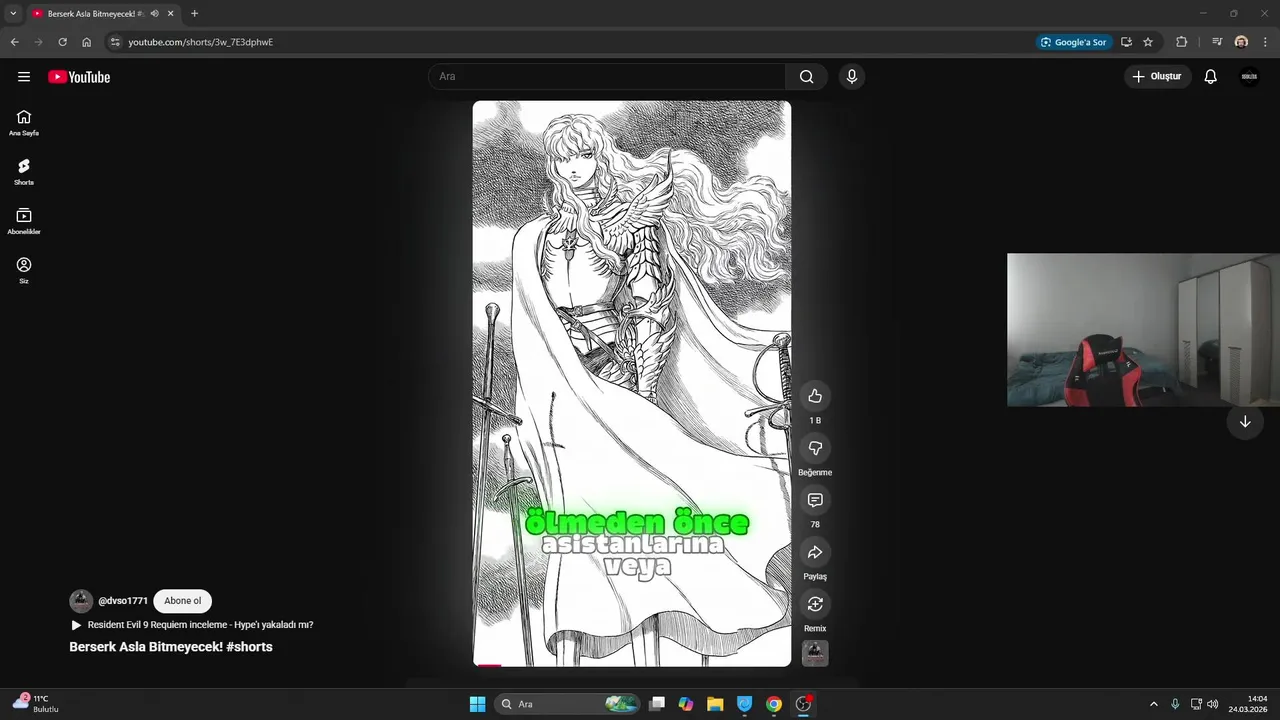The width and height of the screenshot is (1280, 720).
Task: Reload the page
Action: click(x=62, y=42)
